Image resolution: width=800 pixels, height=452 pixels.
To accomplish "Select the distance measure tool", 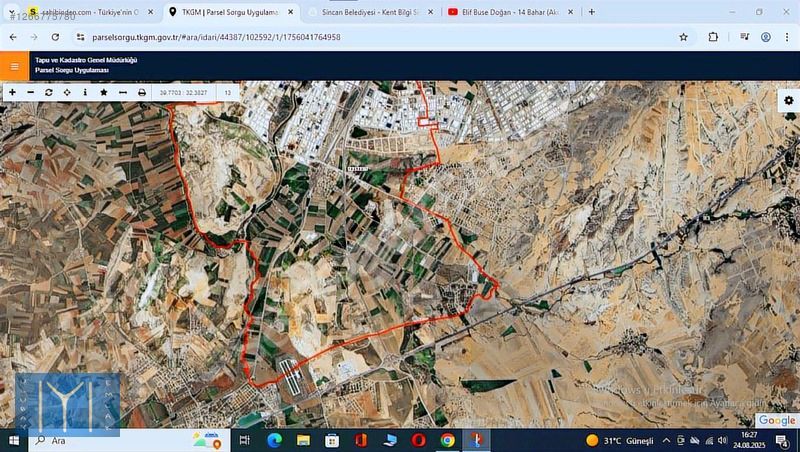I will pos(122,92).
